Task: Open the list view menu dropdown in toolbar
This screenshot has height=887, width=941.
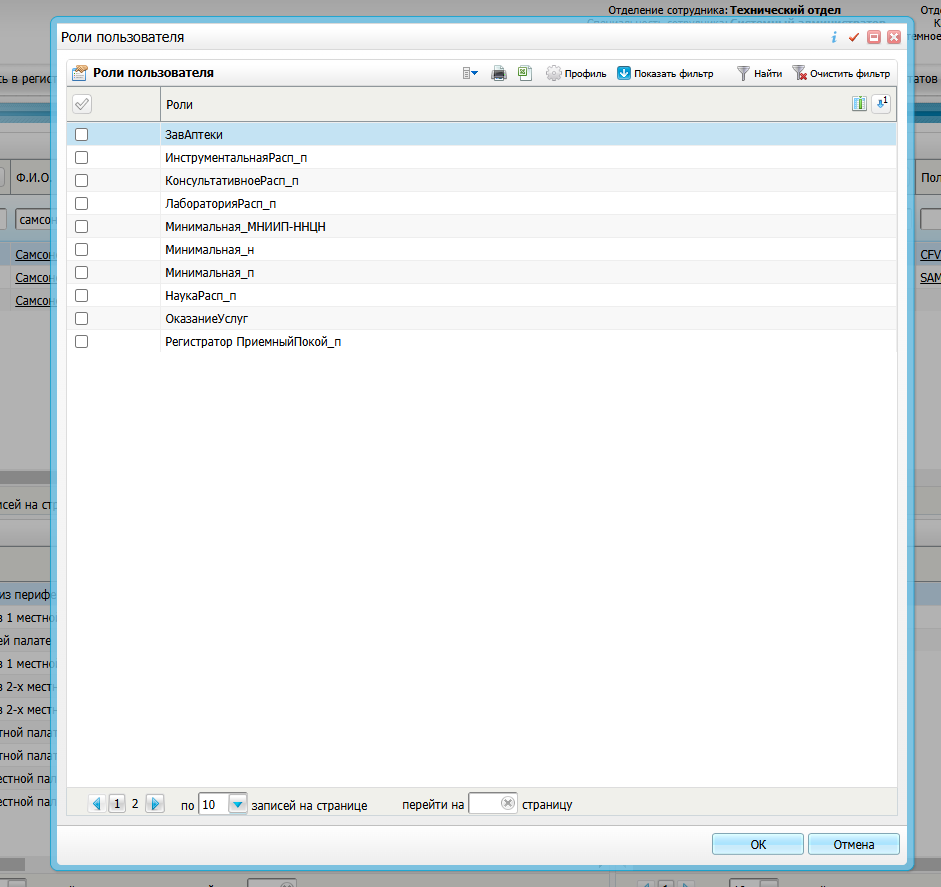Action: coord(470,73)
